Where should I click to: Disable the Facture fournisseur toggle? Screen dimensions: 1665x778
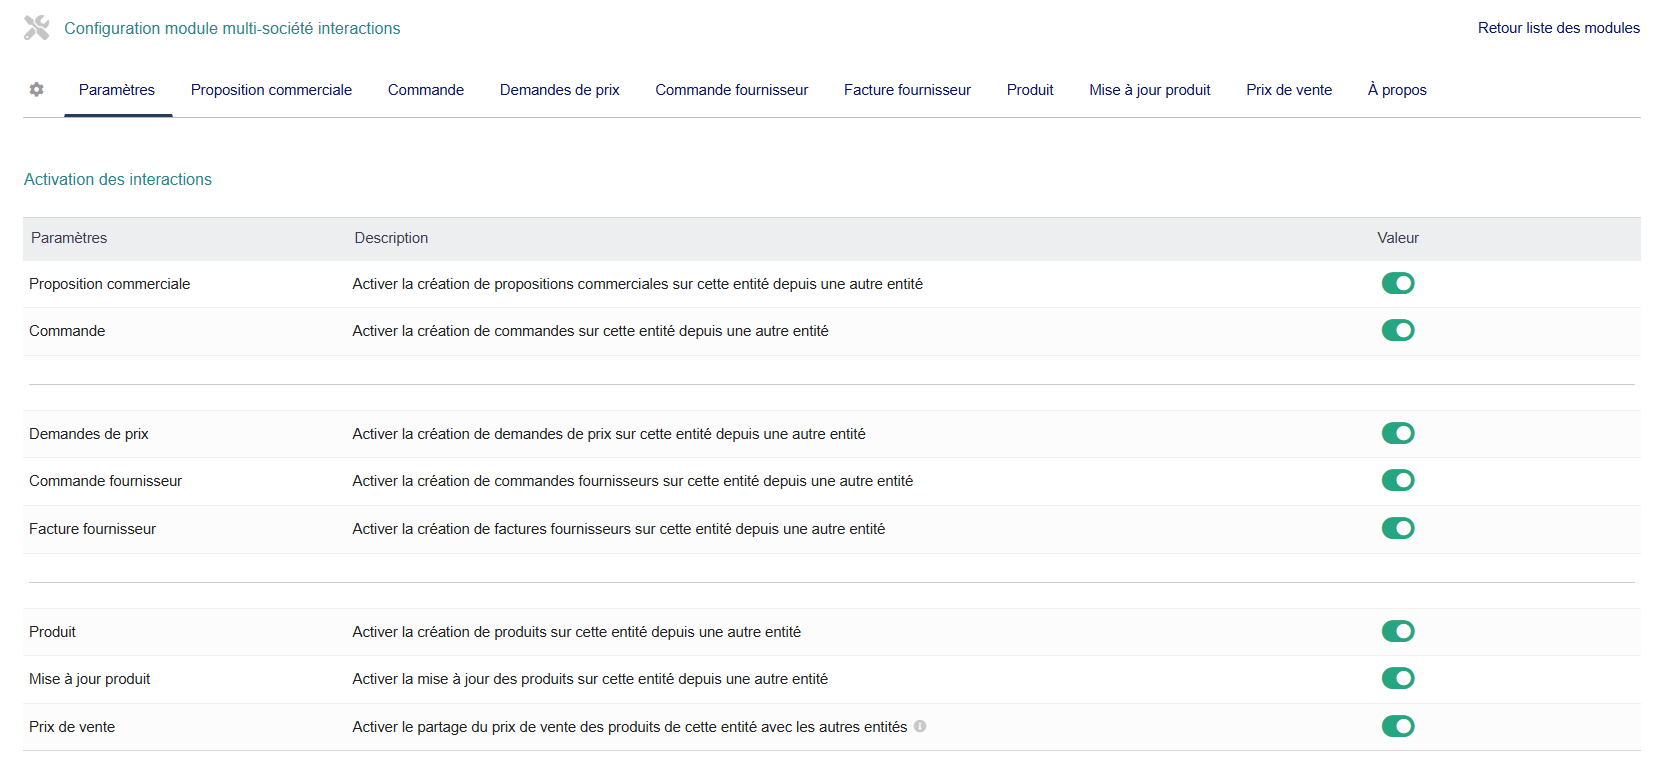pyautogui.click(x=1398, y=529)
